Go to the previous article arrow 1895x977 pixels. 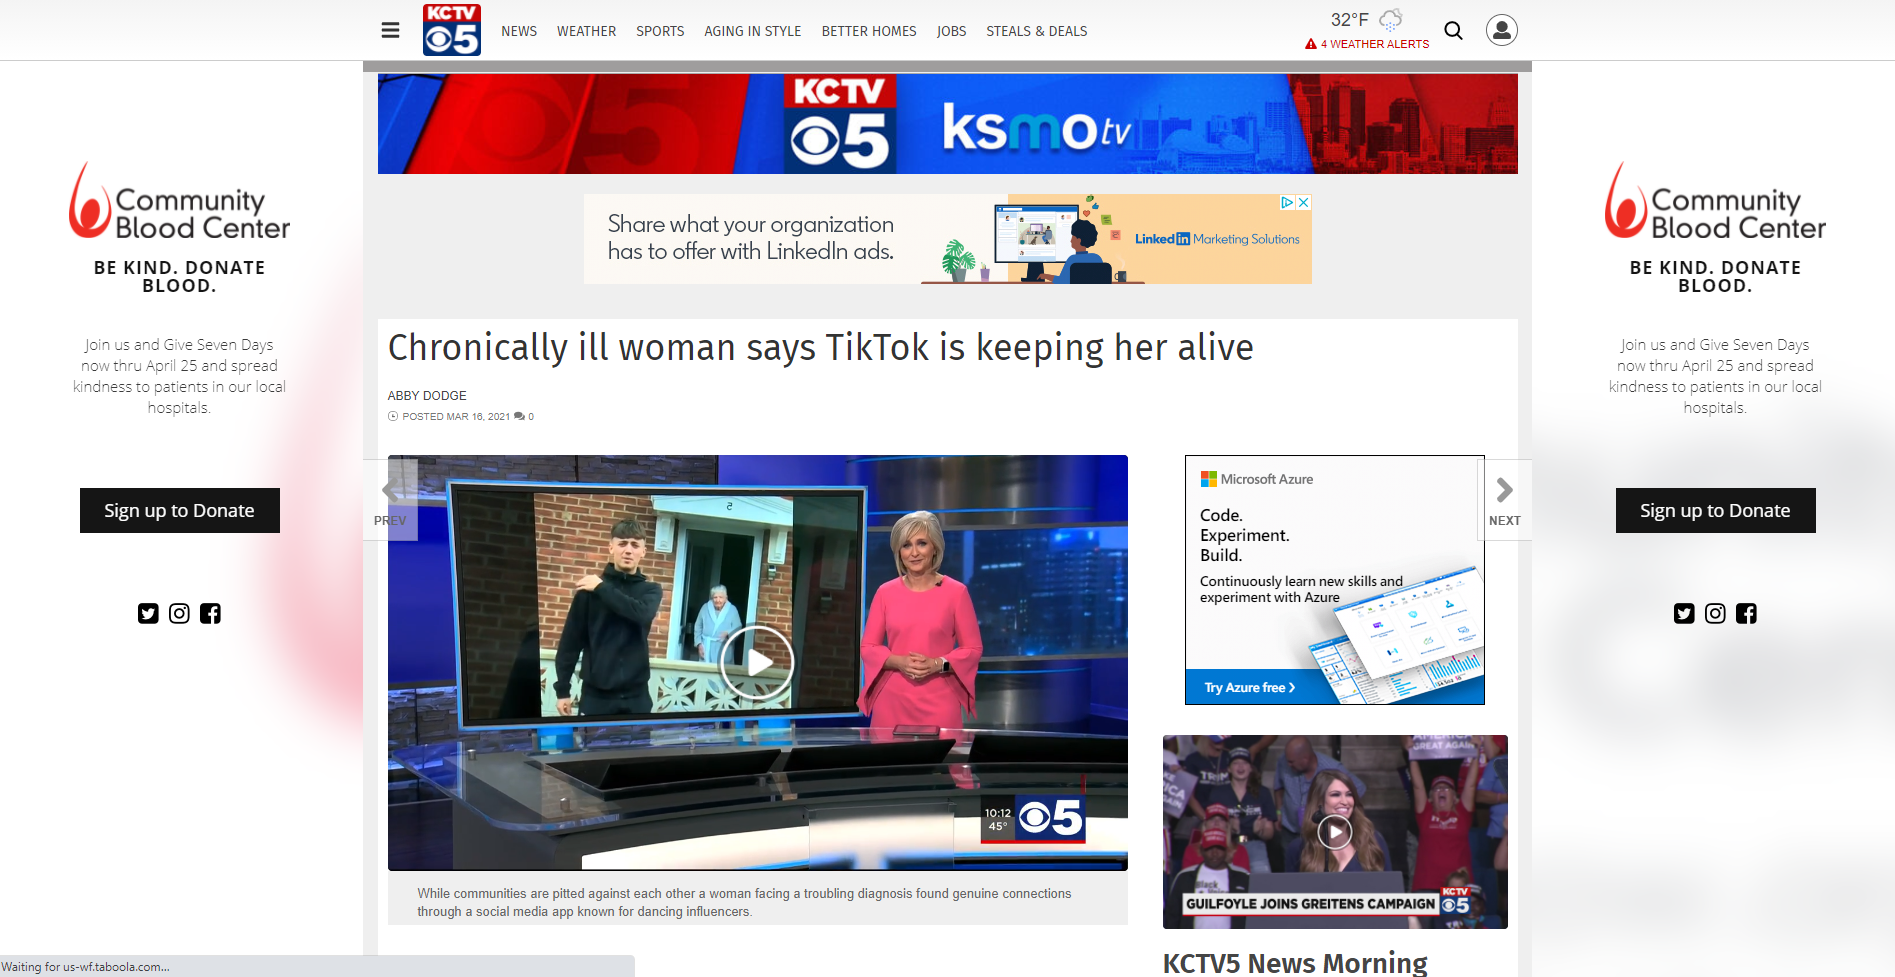390,500
